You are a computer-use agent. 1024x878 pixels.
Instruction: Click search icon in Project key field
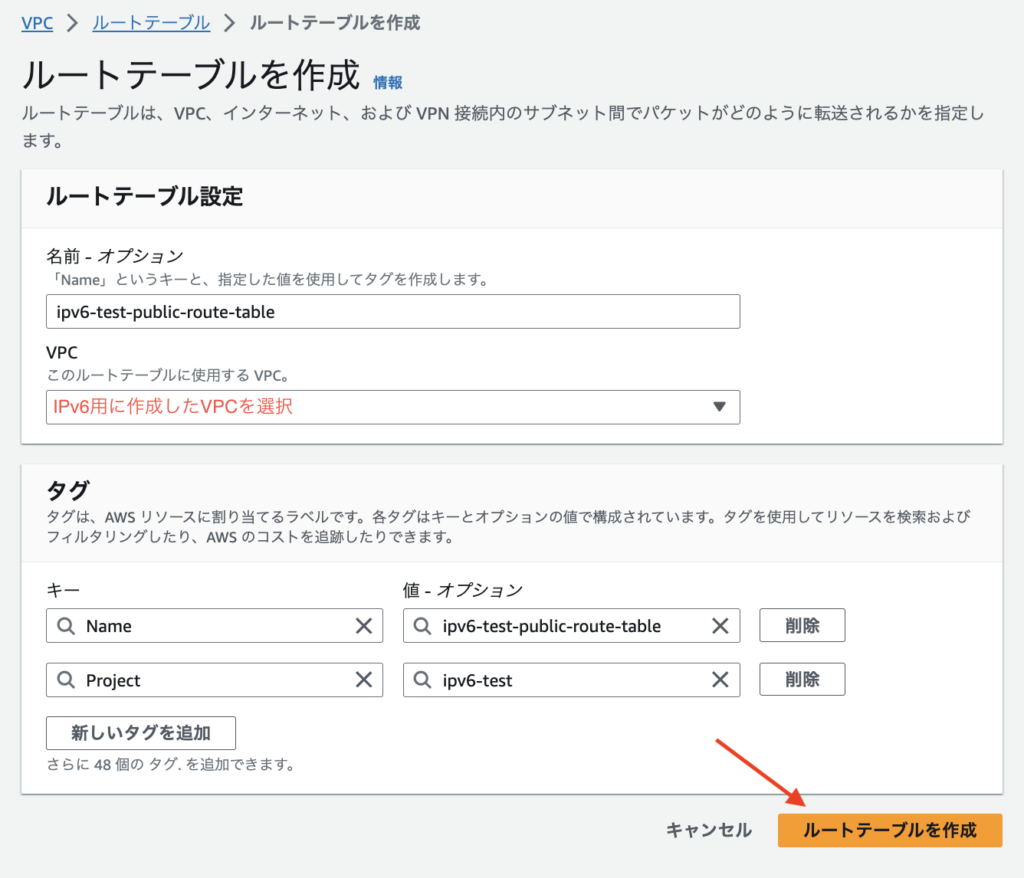click(66, 680)
